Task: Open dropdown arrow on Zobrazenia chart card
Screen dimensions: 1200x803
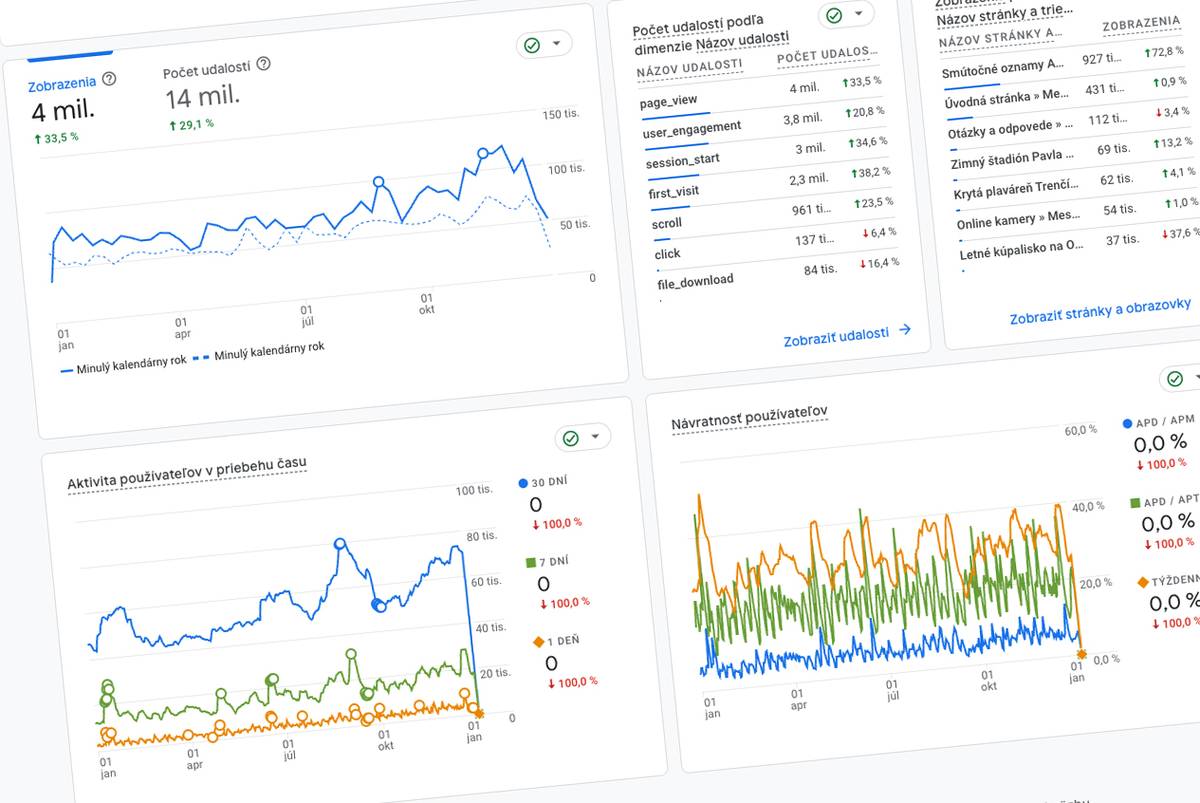Action: 557,44
